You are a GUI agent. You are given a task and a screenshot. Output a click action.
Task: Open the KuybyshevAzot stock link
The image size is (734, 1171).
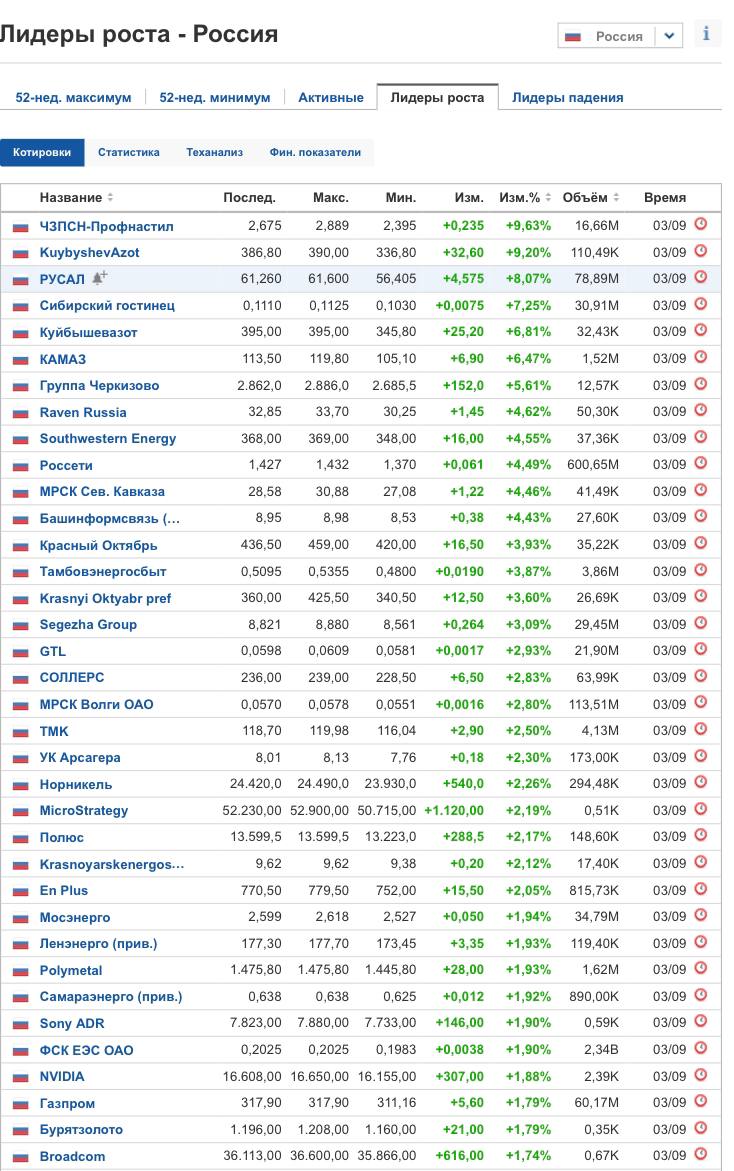pyautogui.click(x=90, y=252)
